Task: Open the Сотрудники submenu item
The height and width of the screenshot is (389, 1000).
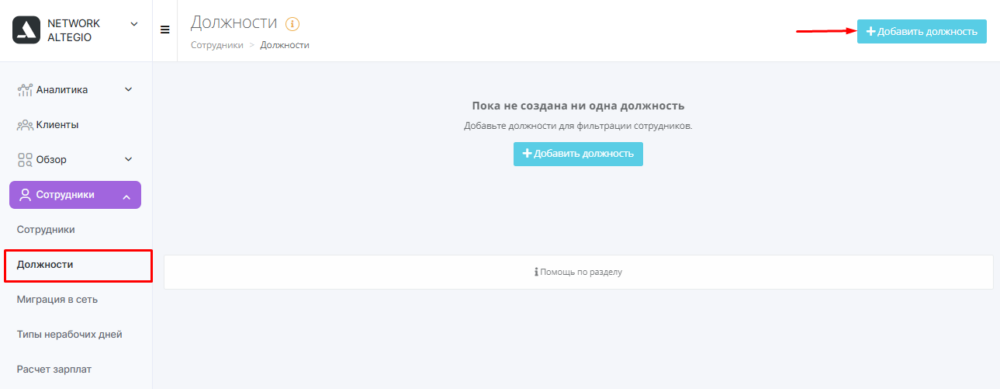Action: pyautogui.click(x=46, y=230)
